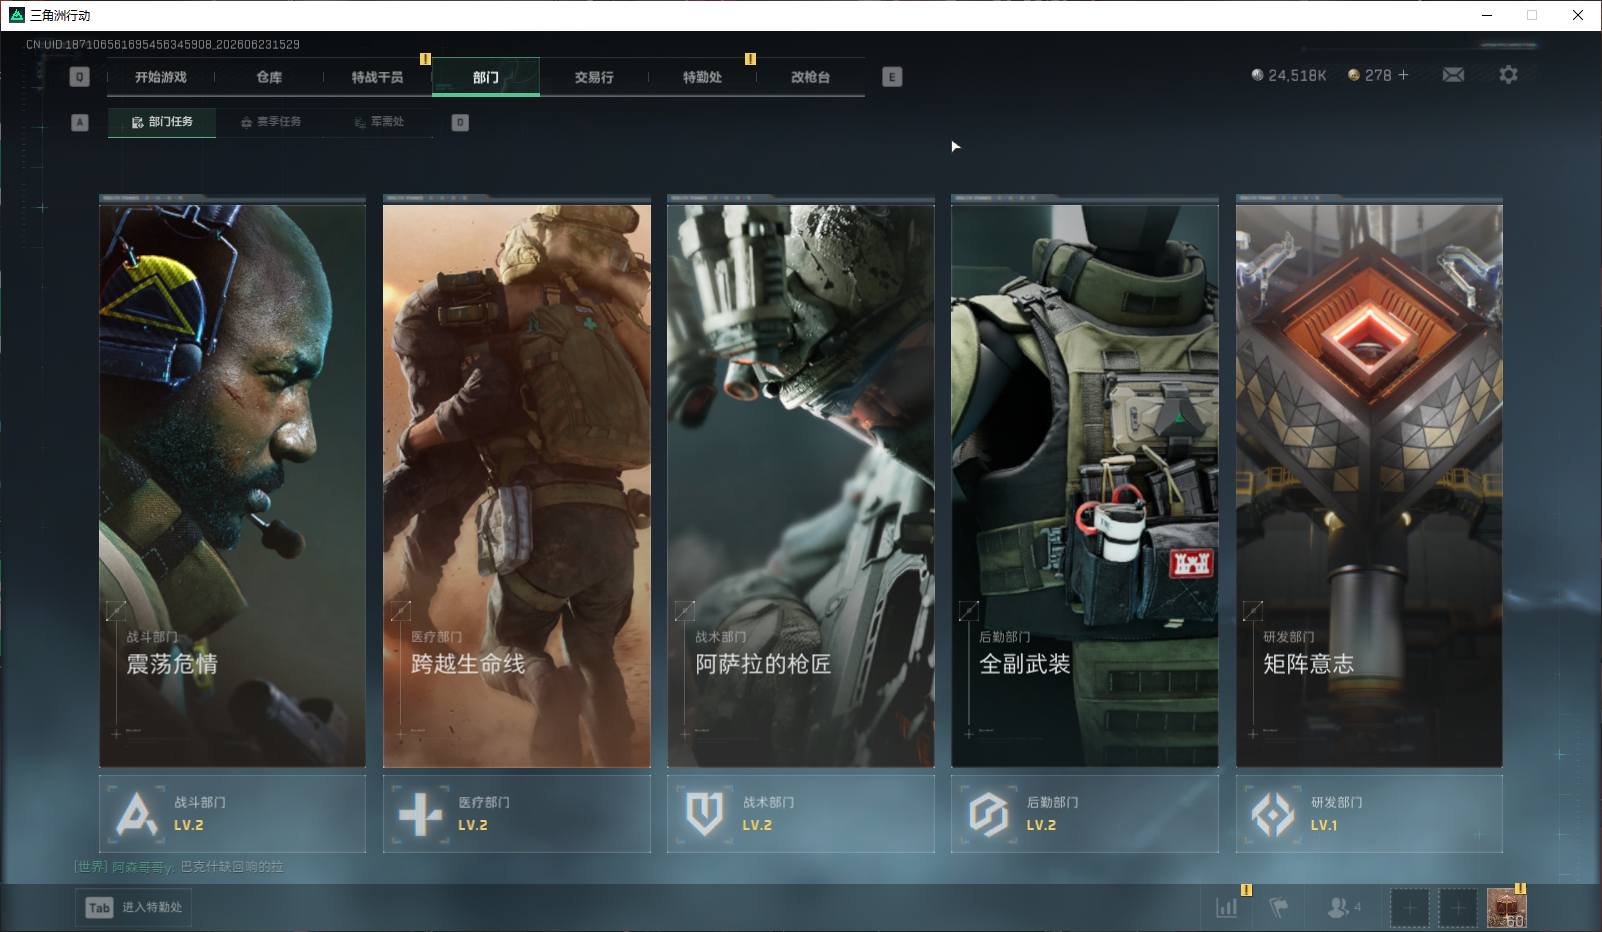The width and height of the screenshot is (1602, 932).
Task: Click the 研发部门 LV.1 button
Action: (1369, 814)
